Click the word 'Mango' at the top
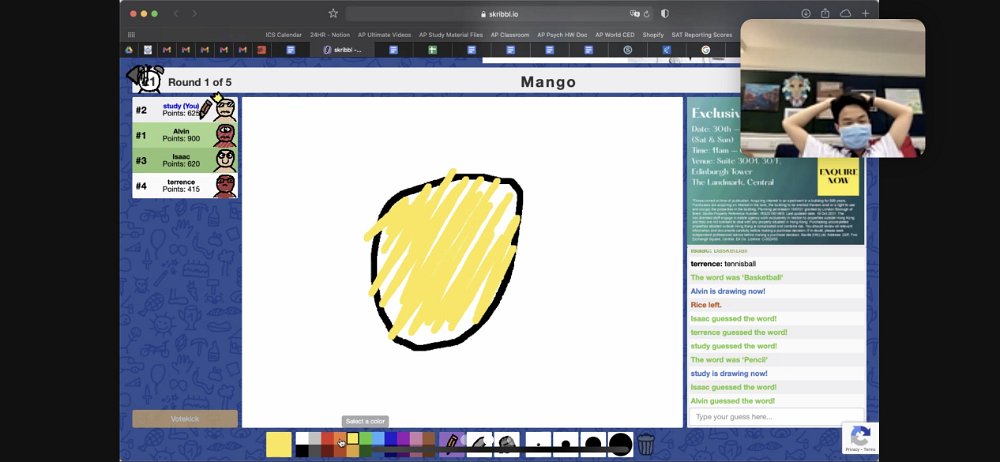Image resolution: width=1000 pixels, height=462 pixels. 548,82
